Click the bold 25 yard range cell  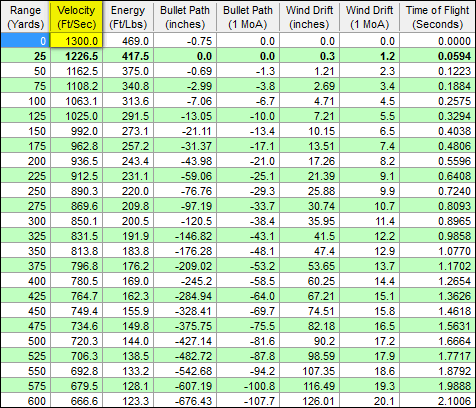tap(25, 56)
